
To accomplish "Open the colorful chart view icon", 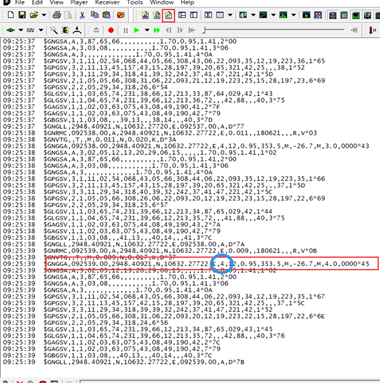I will pyautogui.click(x=243, y=15).
